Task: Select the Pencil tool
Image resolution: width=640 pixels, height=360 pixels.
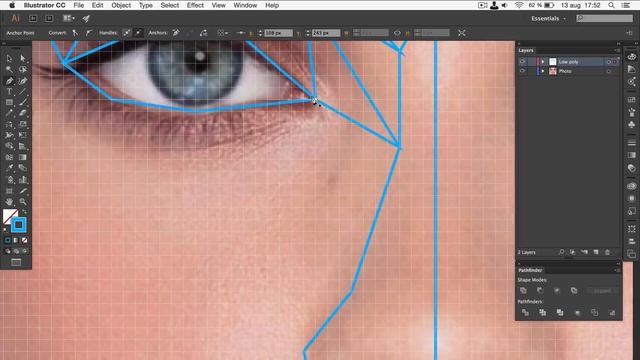Action: [x=9, y=113]
